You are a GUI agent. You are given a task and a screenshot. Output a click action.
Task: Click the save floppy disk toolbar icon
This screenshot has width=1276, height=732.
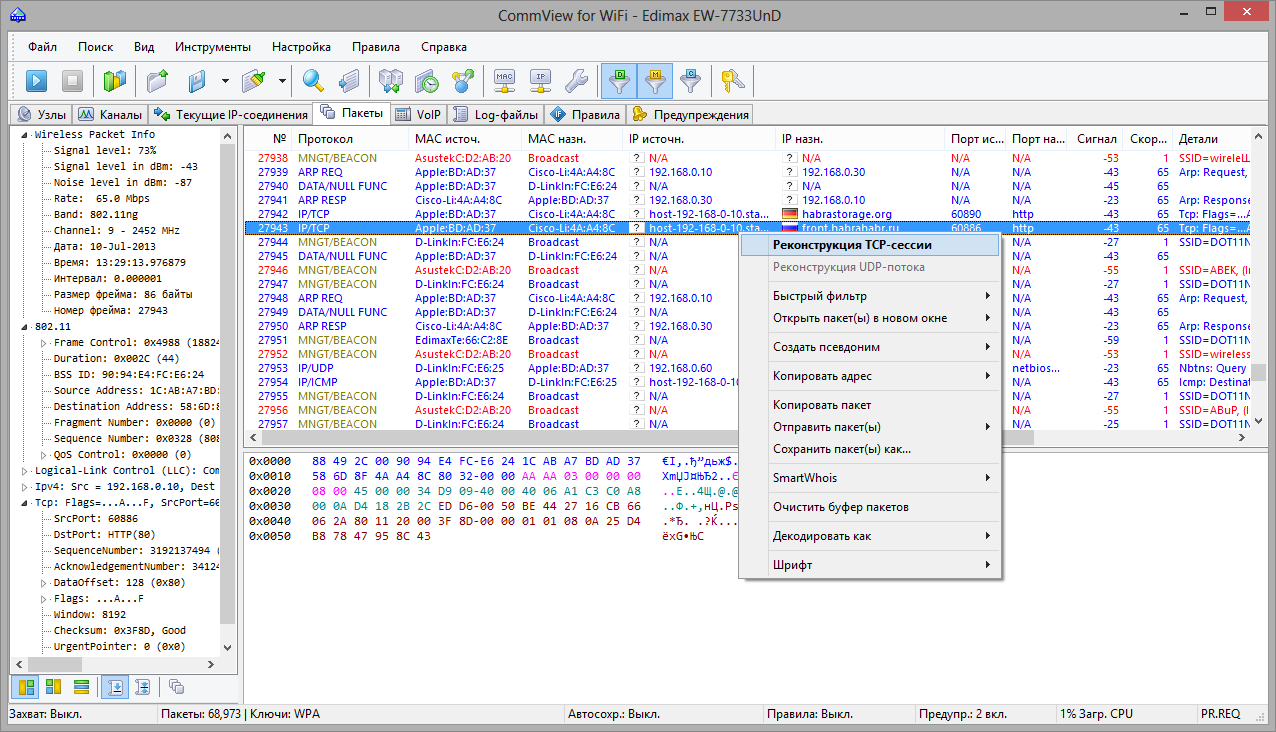[x=196, y=81]
